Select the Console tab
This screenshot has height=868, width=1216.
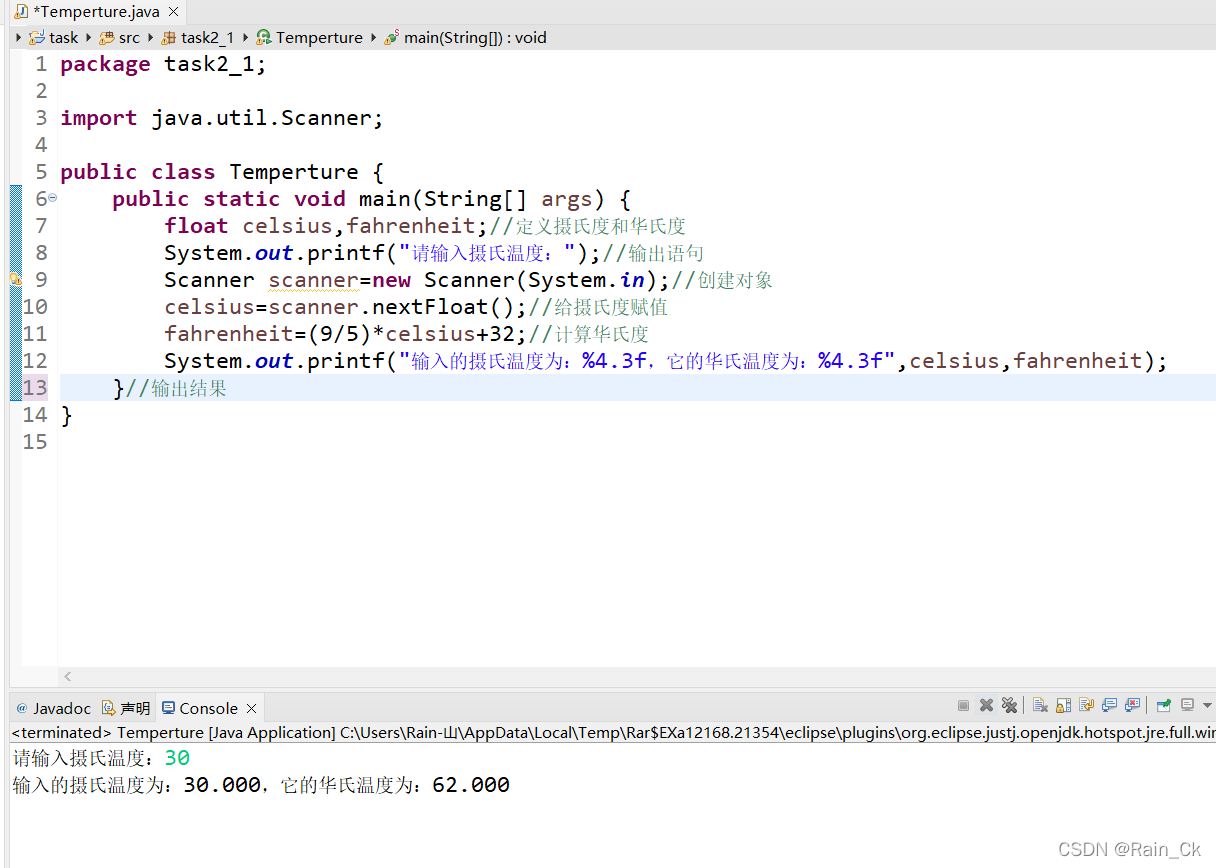pyautogui.click(x=208, y=708)
